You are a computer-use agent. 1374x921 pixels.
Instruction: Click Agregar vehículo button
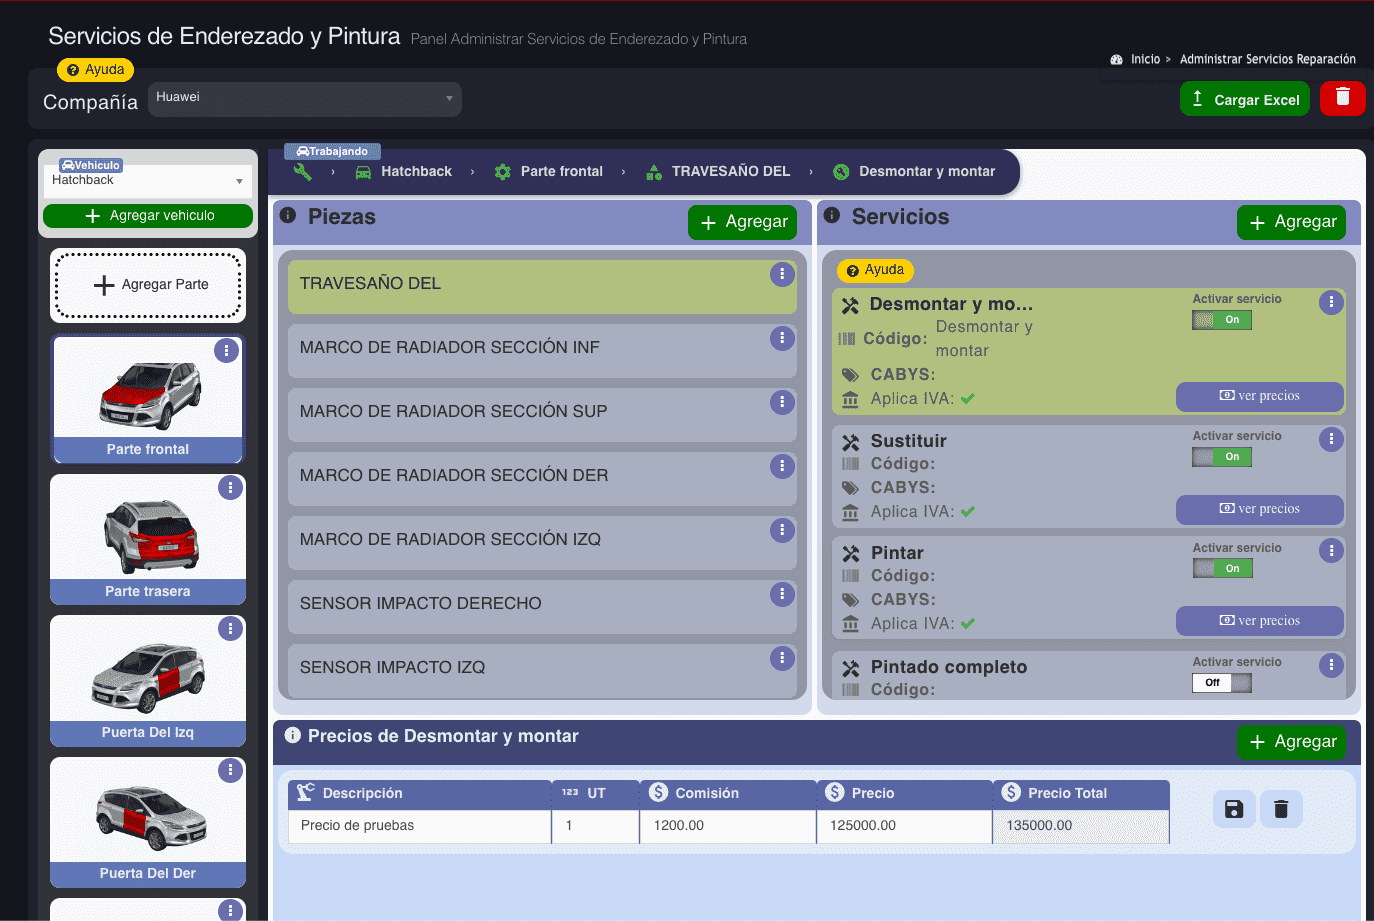click(148, 216)
